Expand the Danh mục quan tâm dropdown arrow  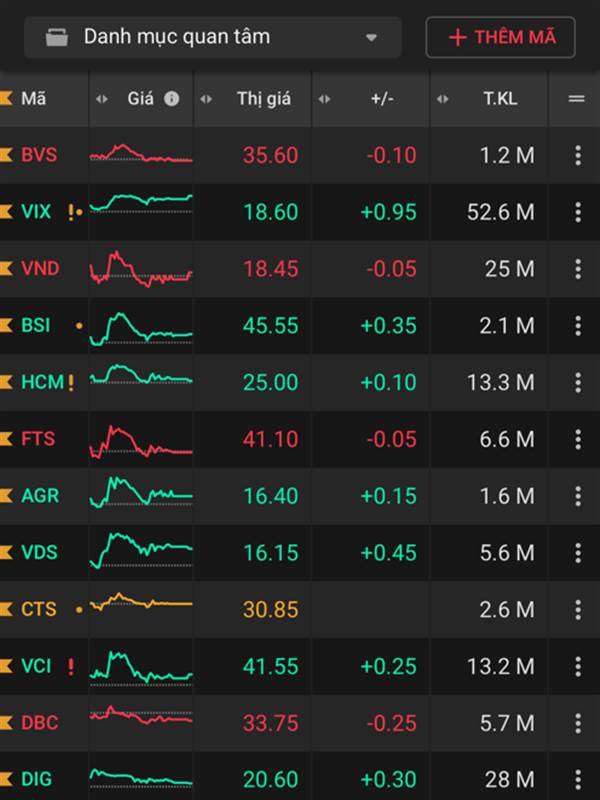point(371,37)
